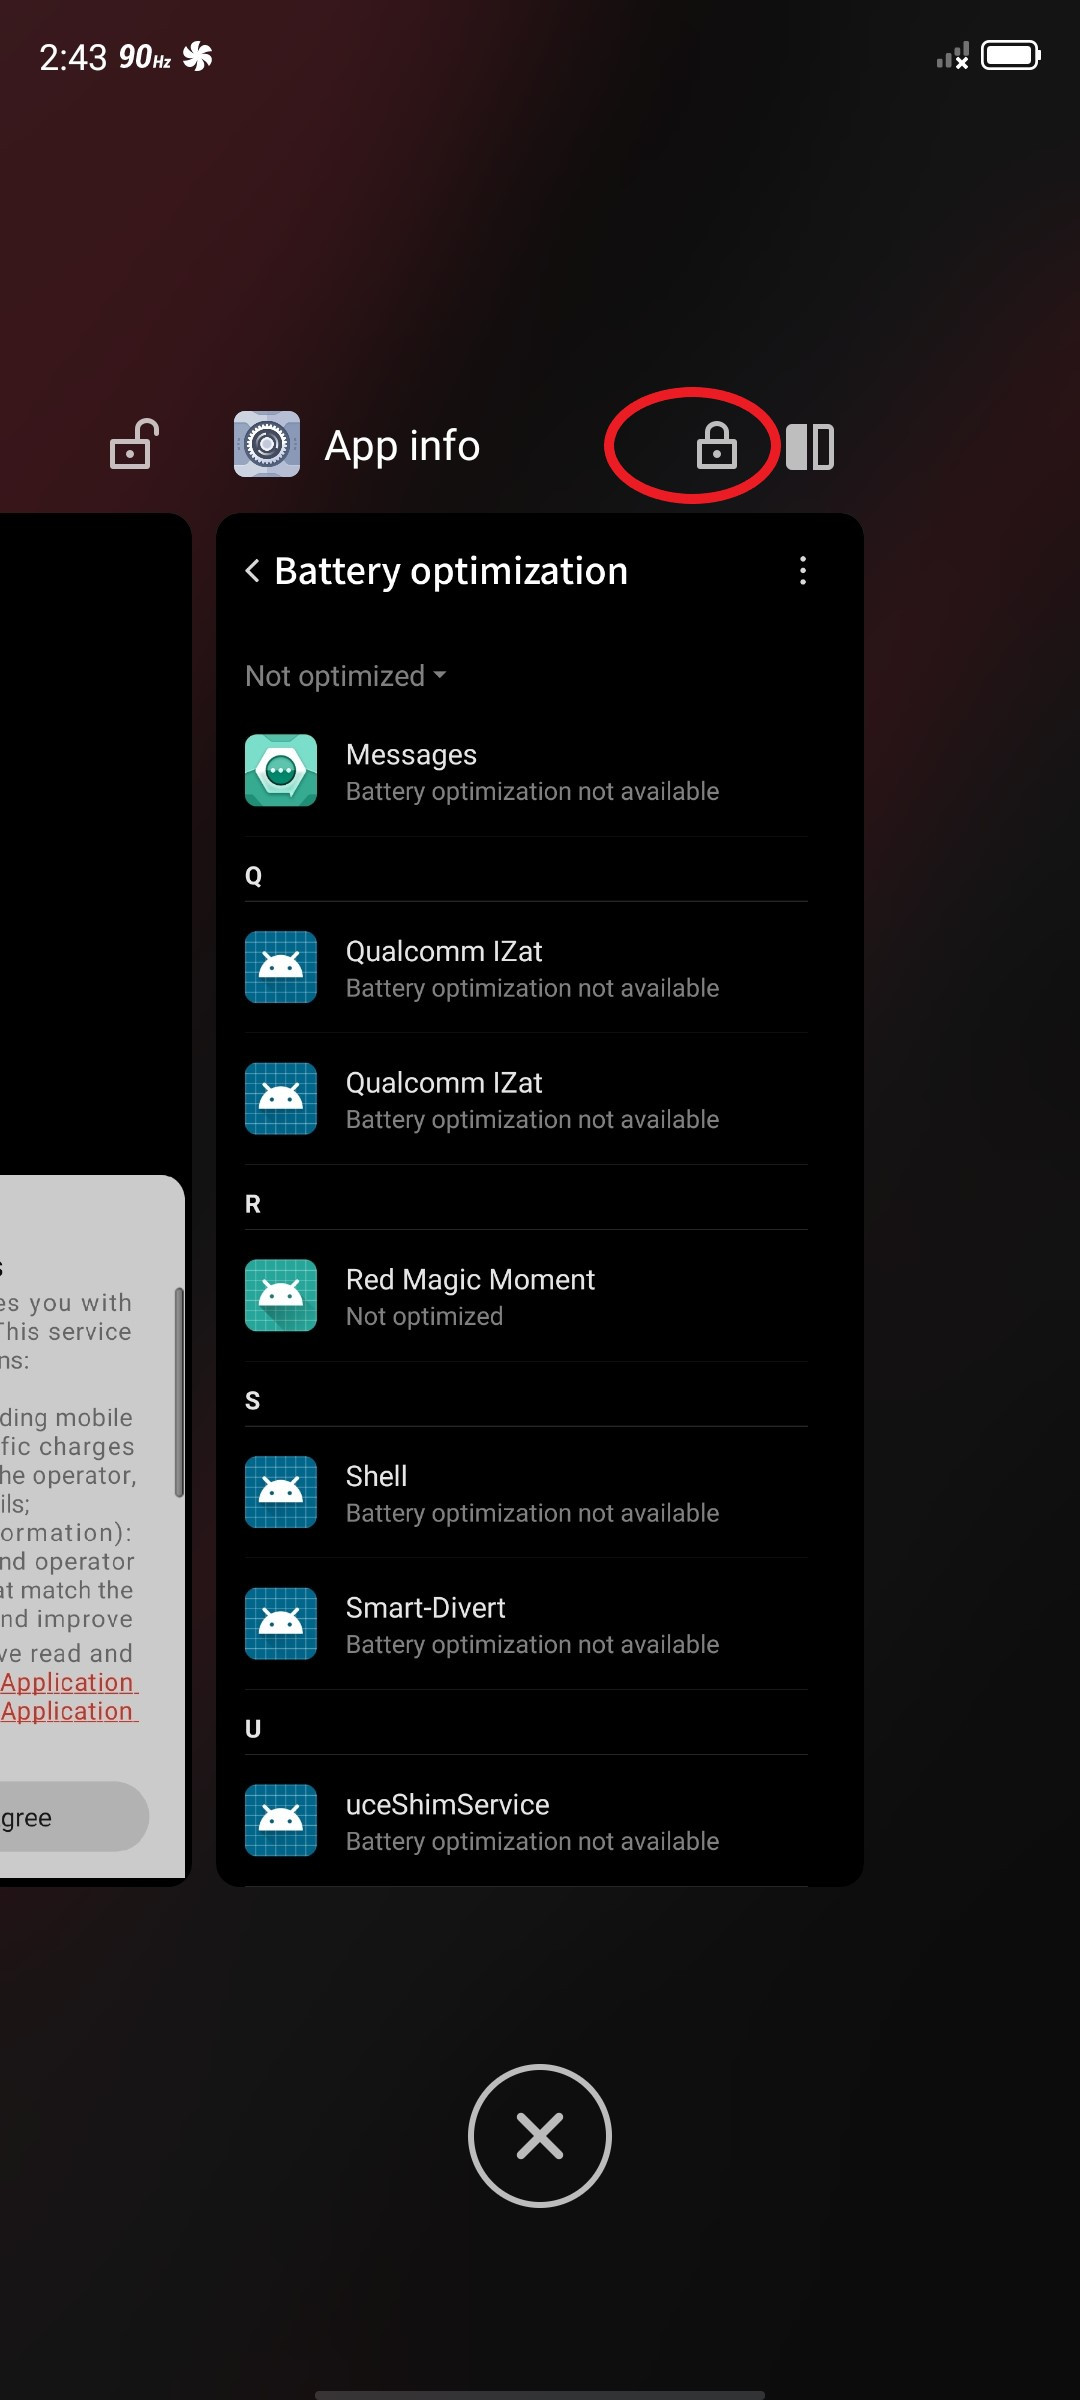Open the lower Application link in left card
The width and height of the screenshot is (1080, 2400).
tap(68, 1711)
